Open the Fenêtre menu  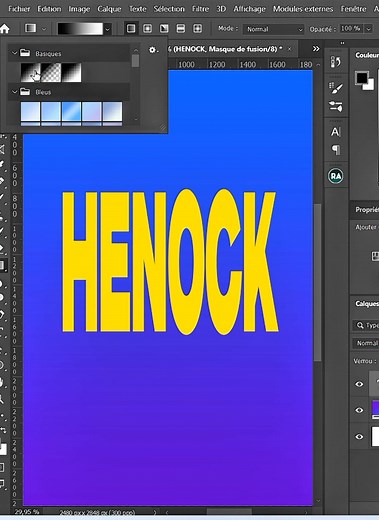(x=353, y=9)
